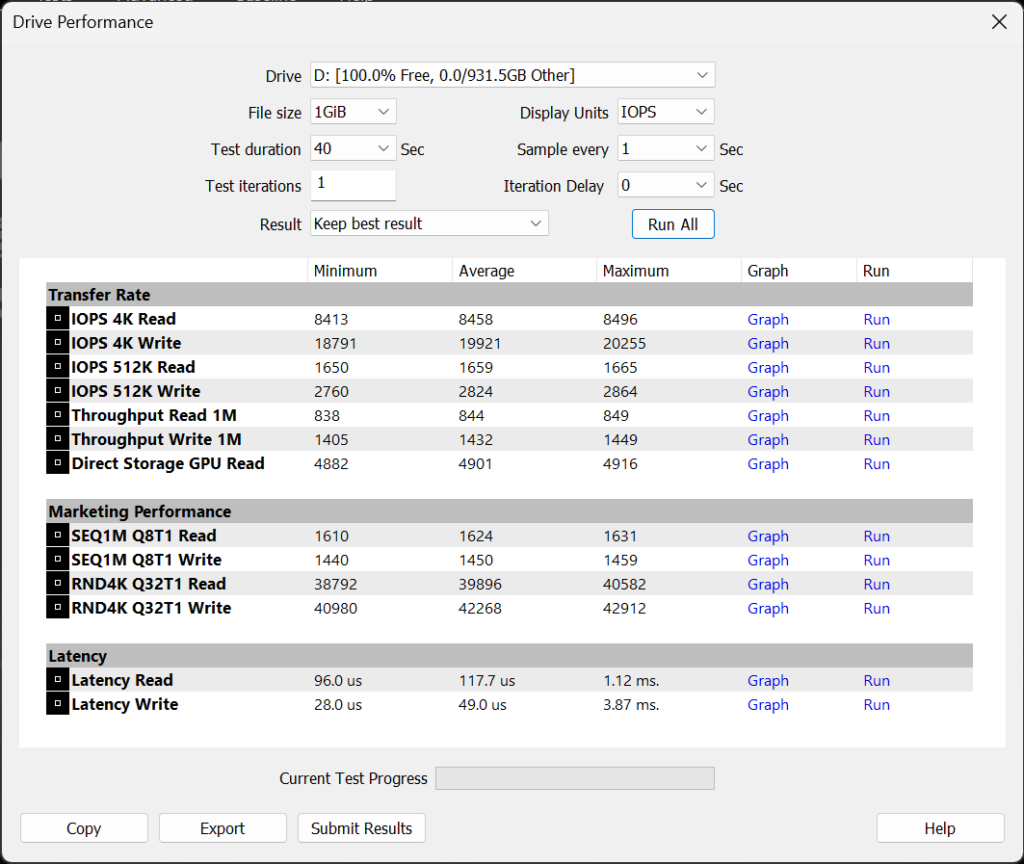Expand the Display Units combo box
The image size is (1024, 864).
[x=665, y=112]
